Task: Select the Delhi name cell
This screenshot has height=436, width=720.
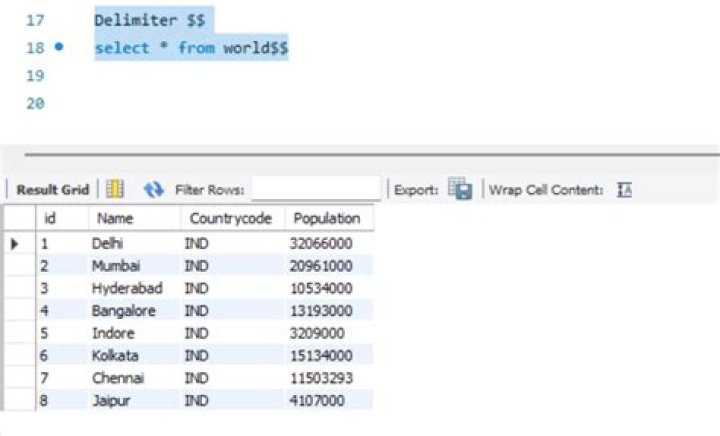Action: pyautogui.click(x=107, y=243)
